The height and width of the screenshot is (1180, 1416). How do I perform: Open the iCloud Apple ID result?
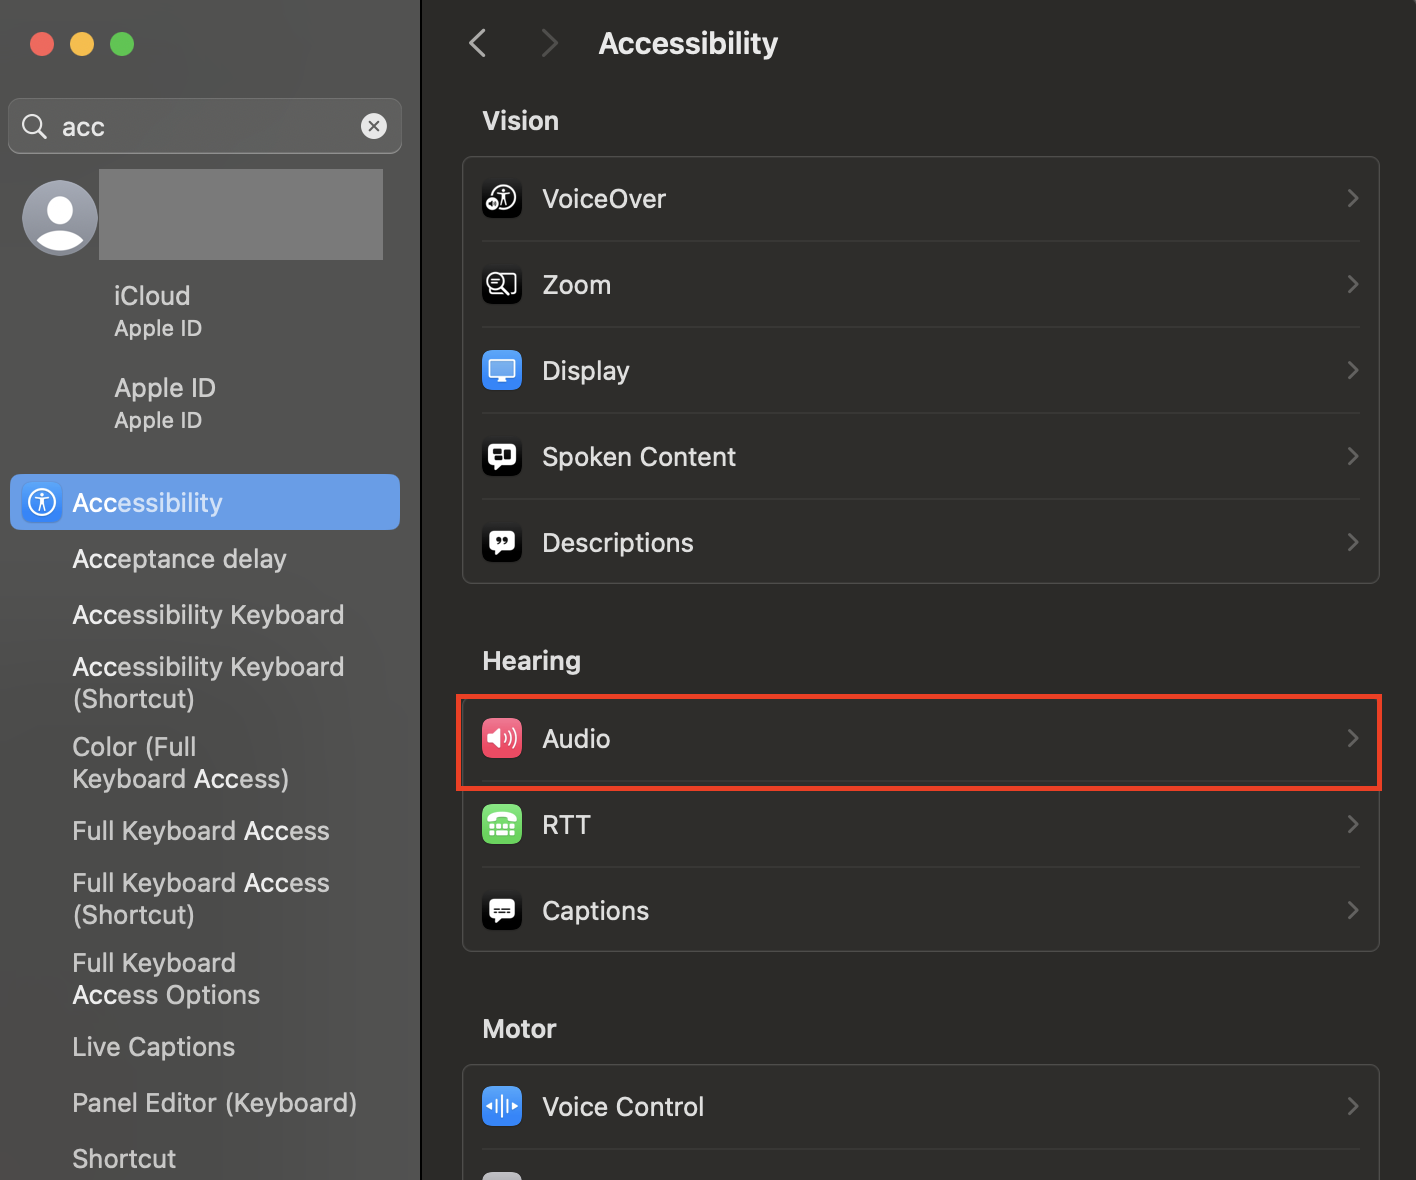pyautogui.click(x=158, y=311)
